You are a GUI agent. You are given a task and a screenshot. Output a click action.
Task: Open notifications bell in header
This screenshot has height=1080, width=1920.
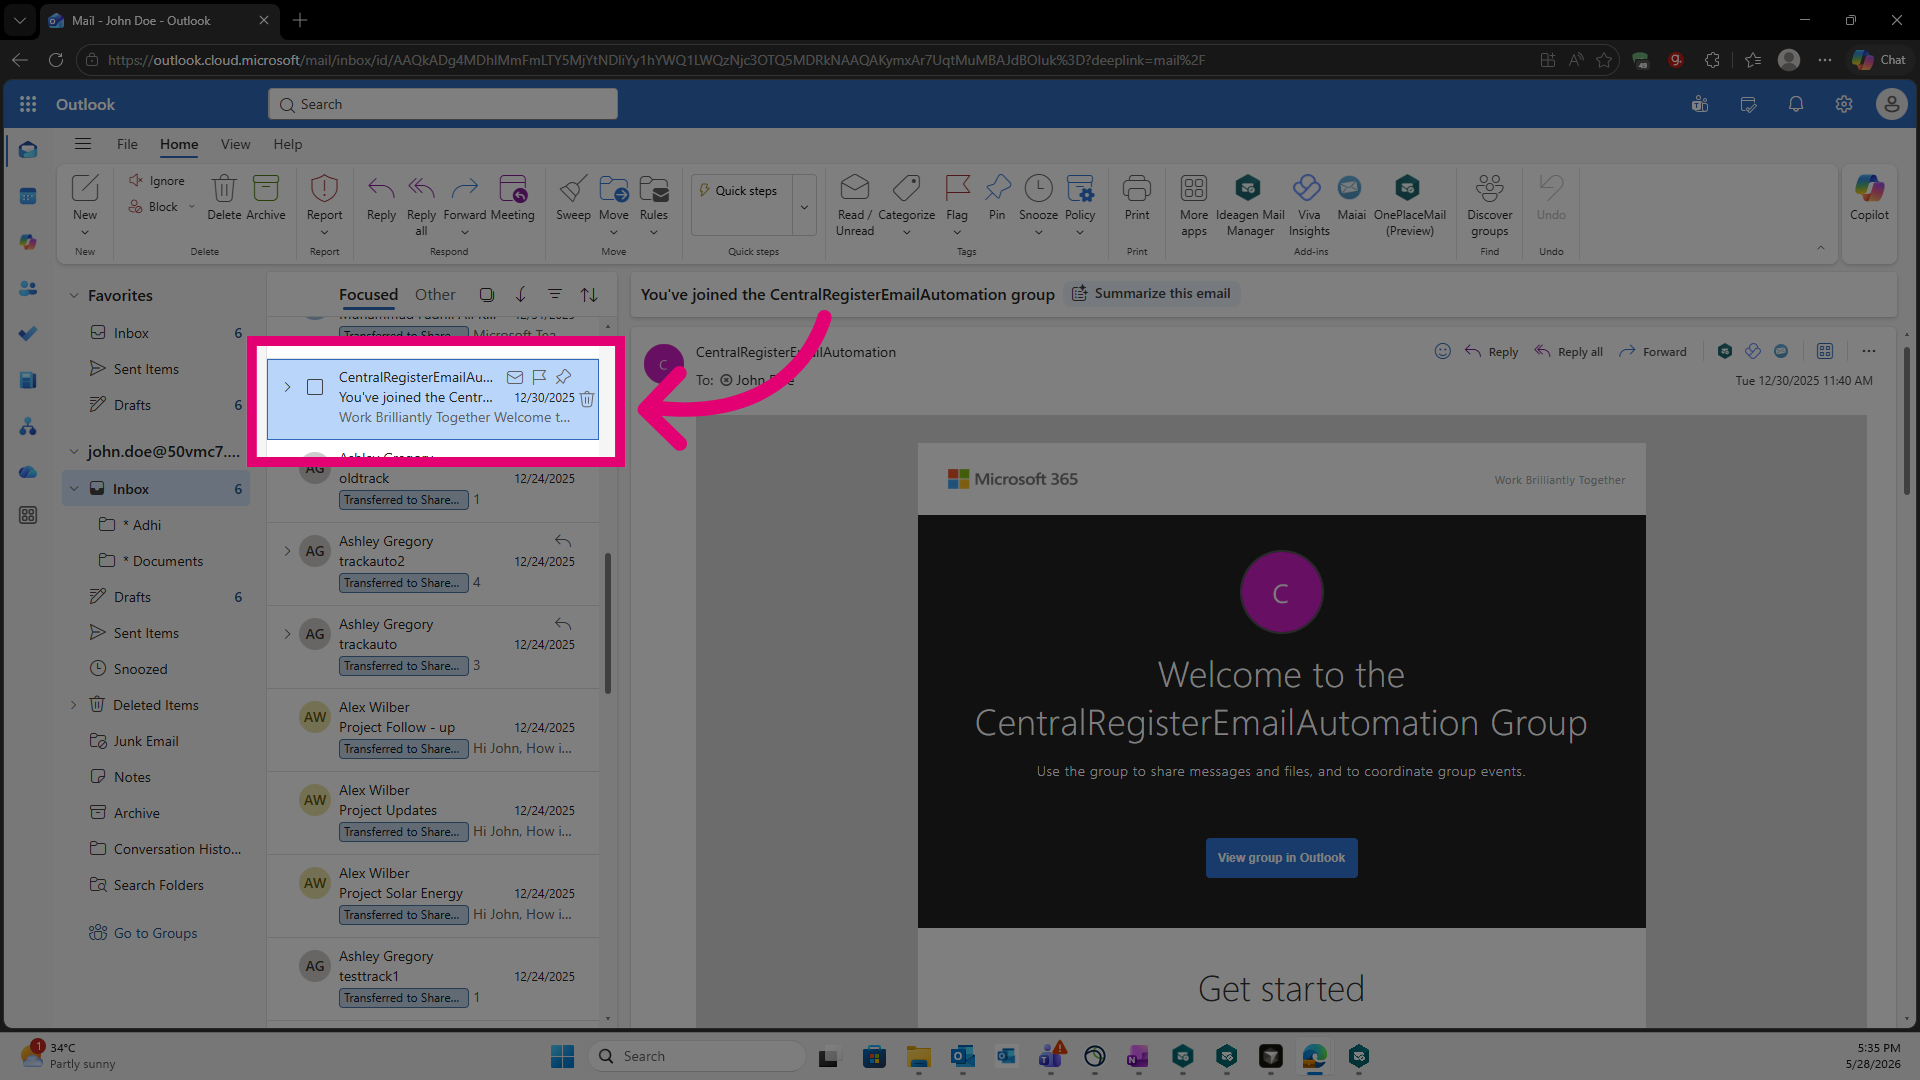pyautogui.click(x=1796, y=104)
